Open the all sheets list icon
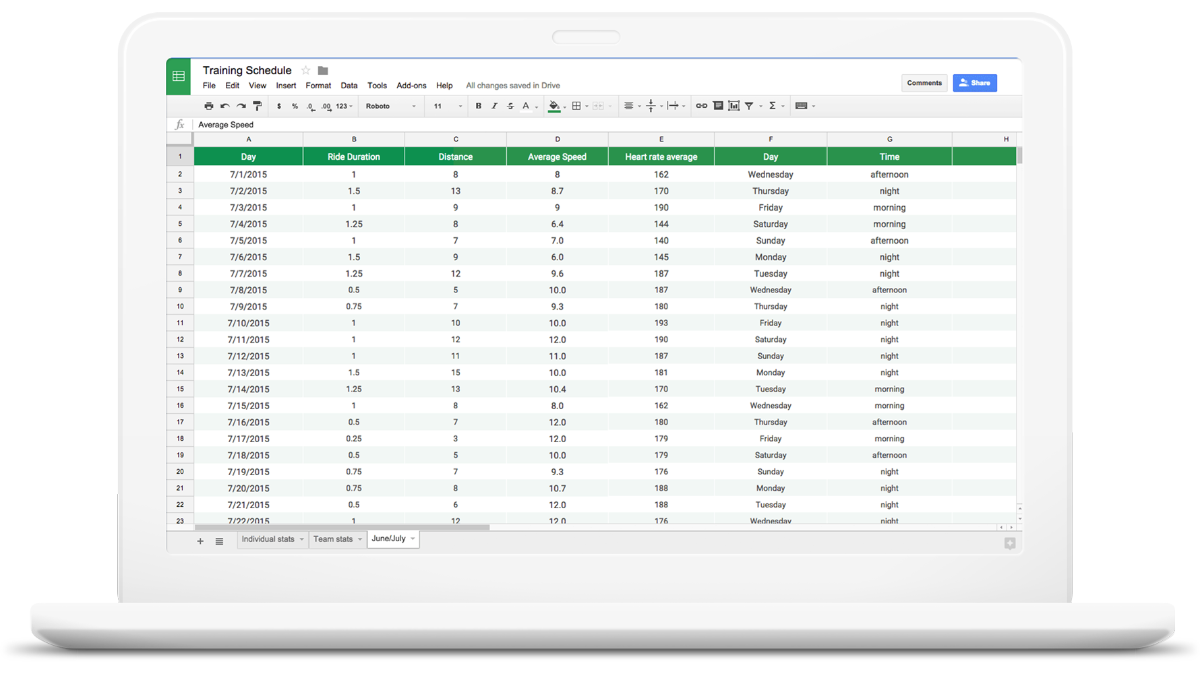The image size is (1200, 674). [219, 541]
